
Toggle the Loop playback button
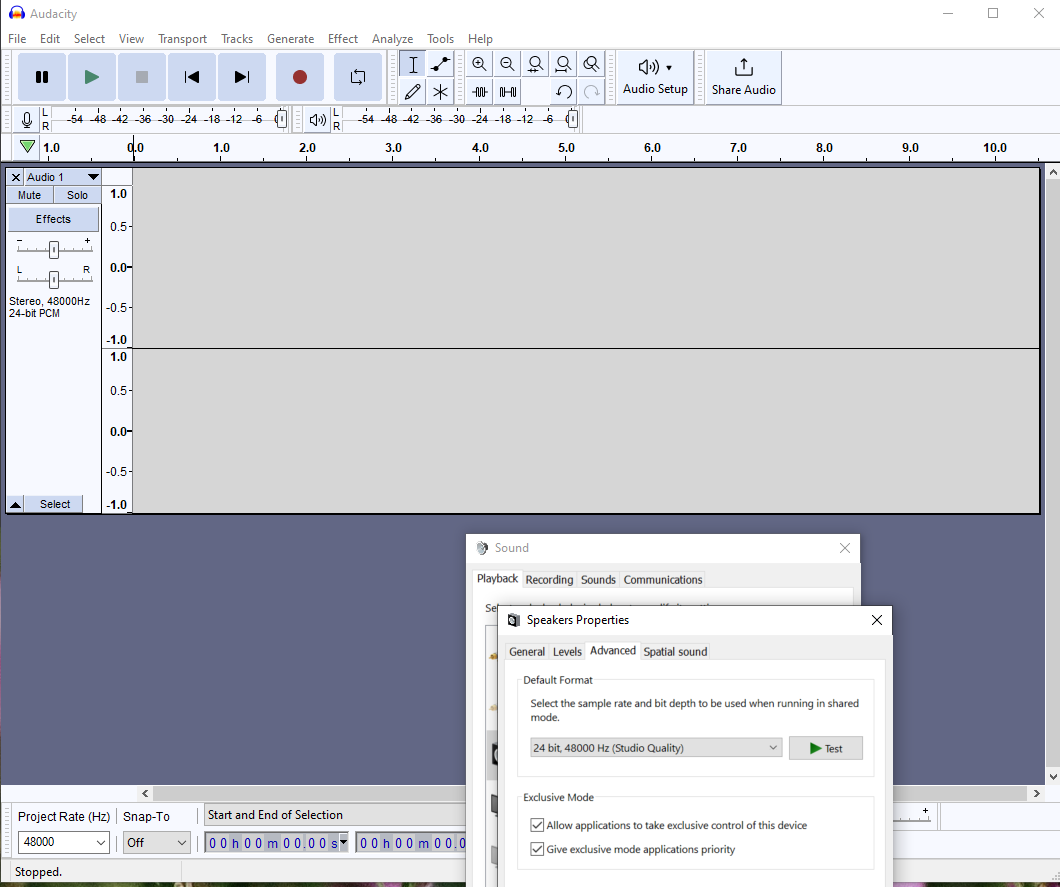point(357,77)
